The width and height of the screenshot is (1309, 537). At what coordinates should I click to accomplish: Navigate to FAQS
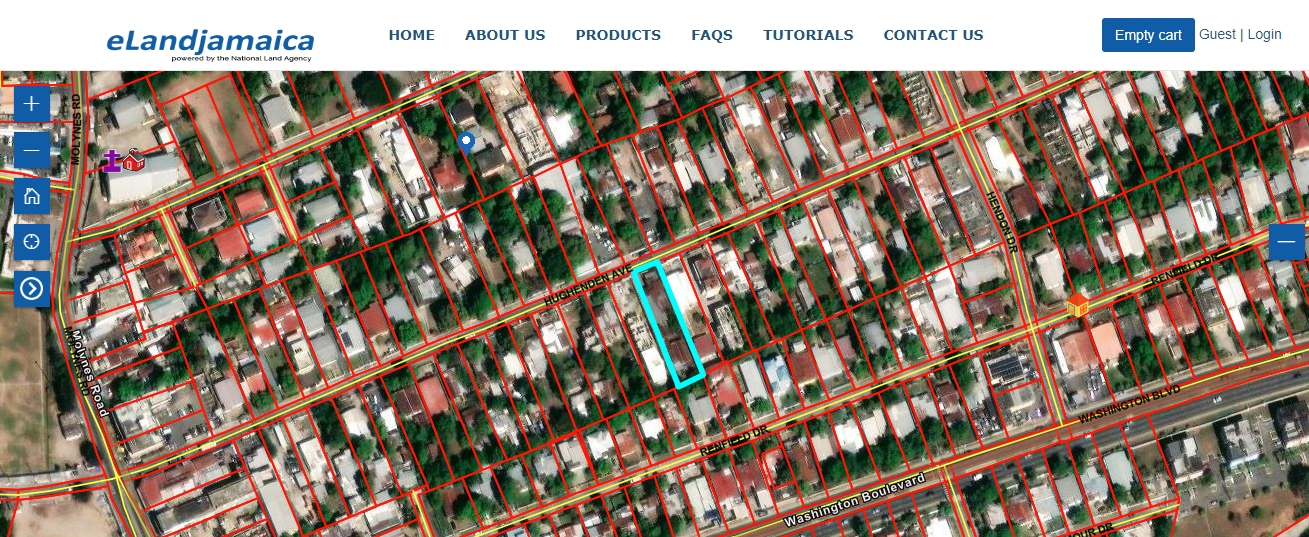click(711, 35)
